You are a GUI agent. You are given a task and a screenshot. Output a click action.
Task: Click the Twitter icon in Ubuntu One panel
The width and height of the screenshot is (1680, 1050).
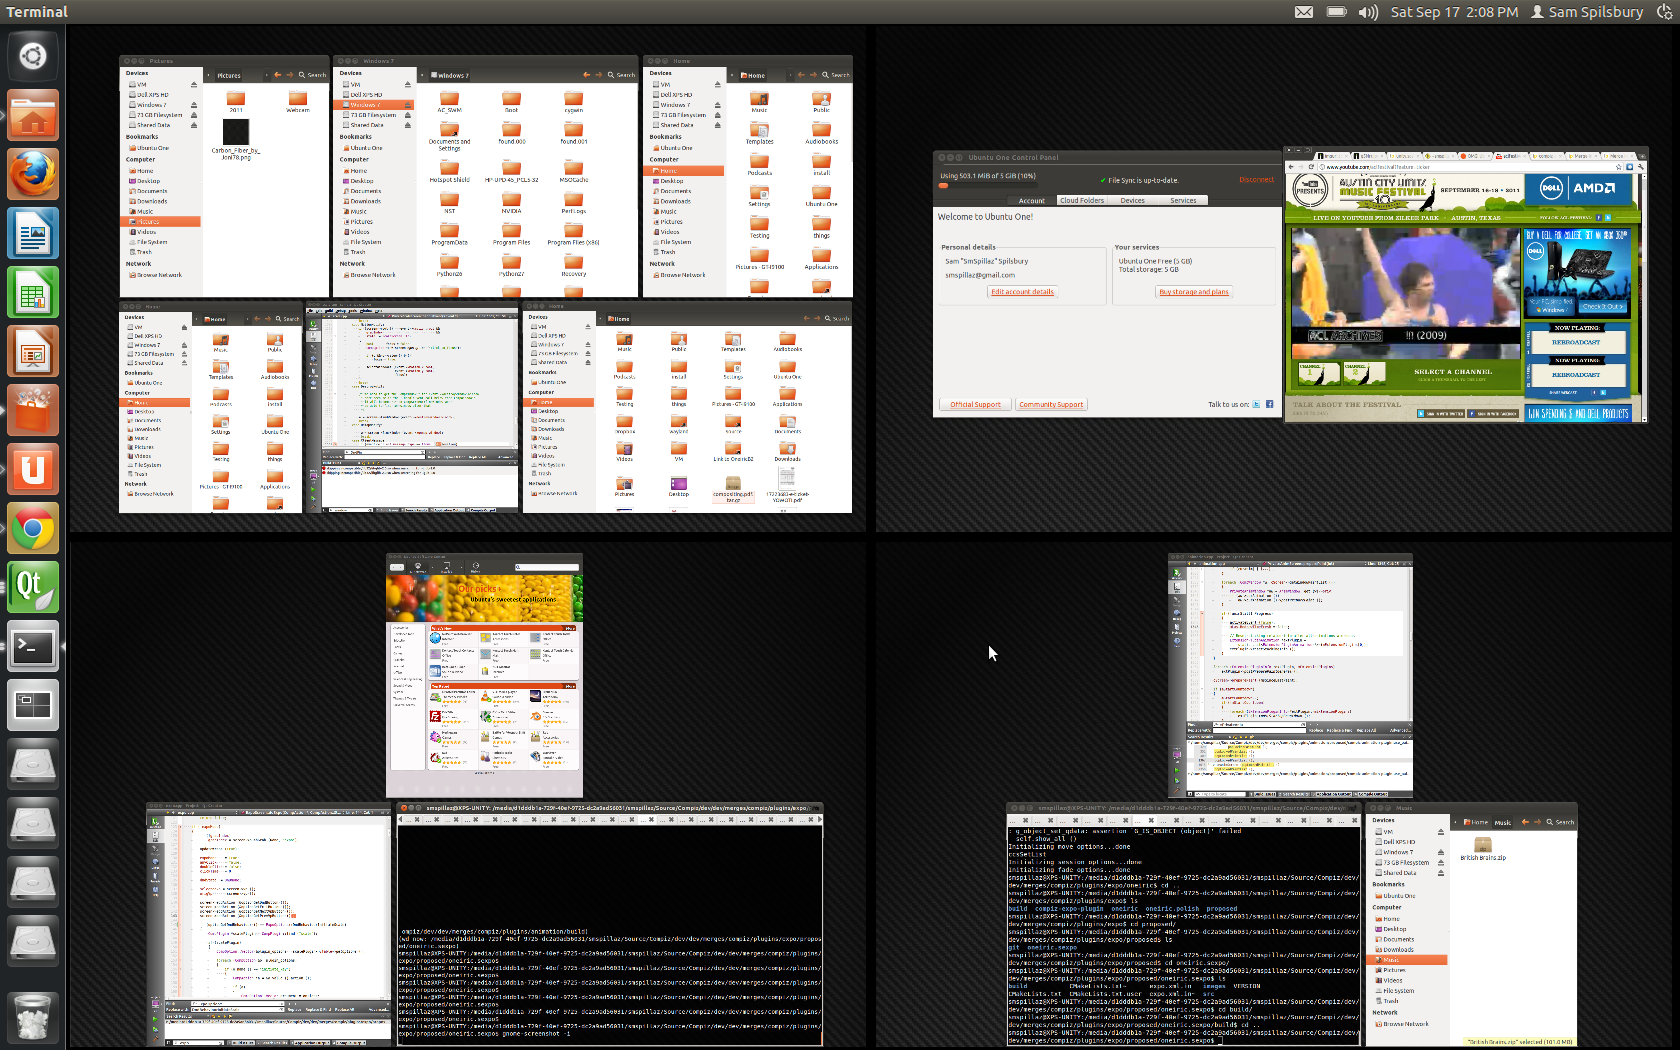point(1257,404)
